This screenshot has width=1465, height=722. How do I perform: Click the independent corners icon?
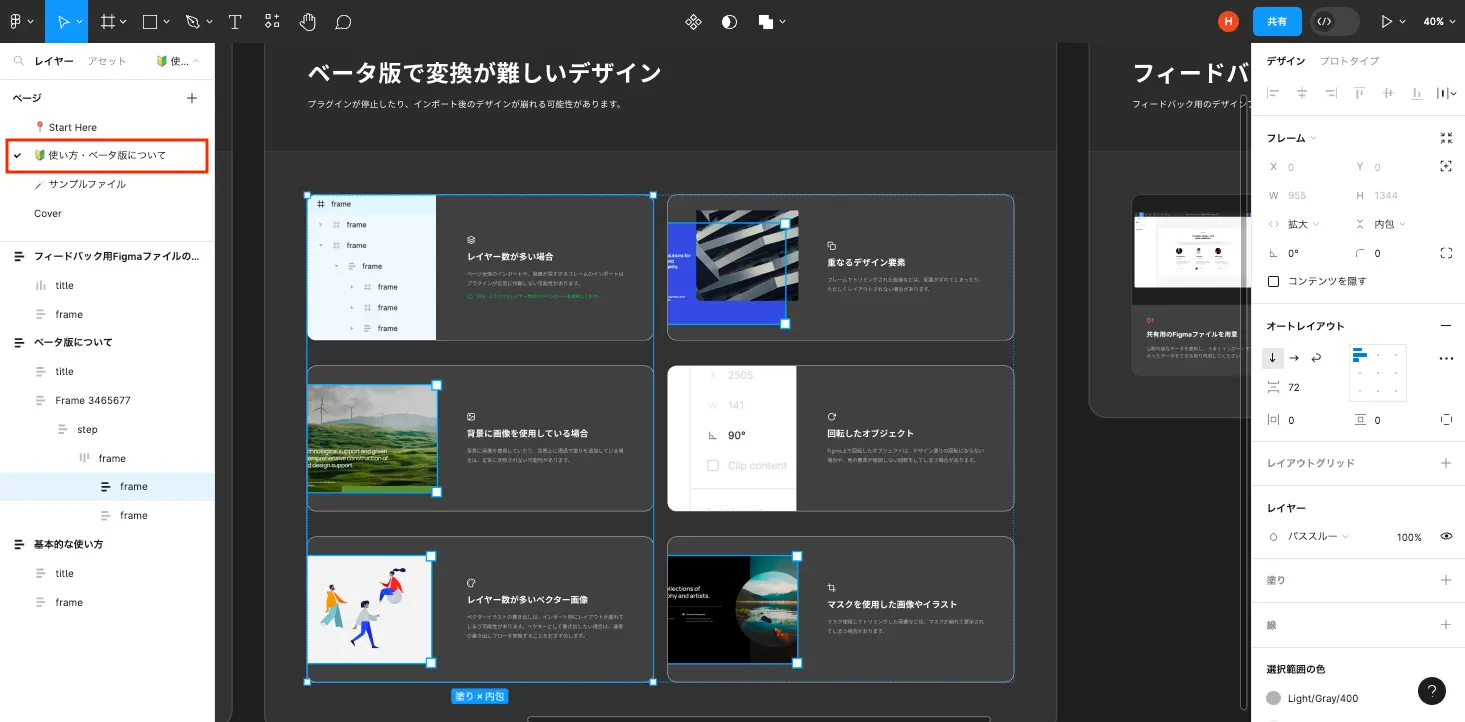tap(1446, 253)
